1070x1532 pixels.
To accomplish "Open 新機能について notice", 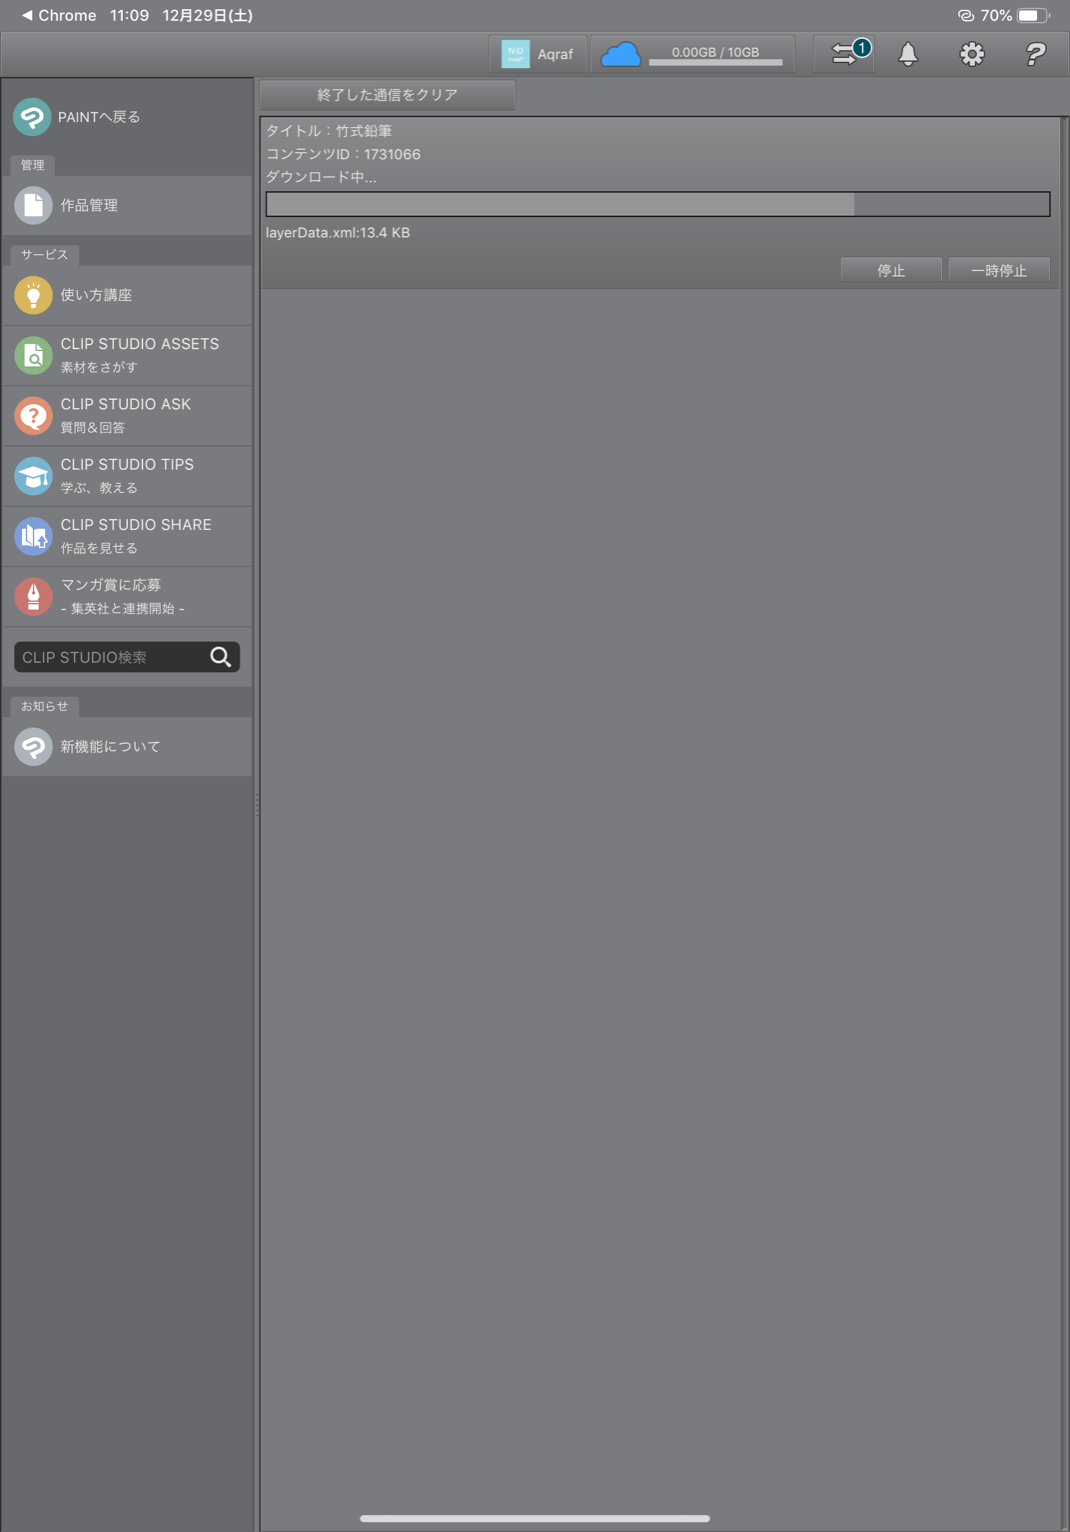I will pyautogui.click(x=127, y=747).
